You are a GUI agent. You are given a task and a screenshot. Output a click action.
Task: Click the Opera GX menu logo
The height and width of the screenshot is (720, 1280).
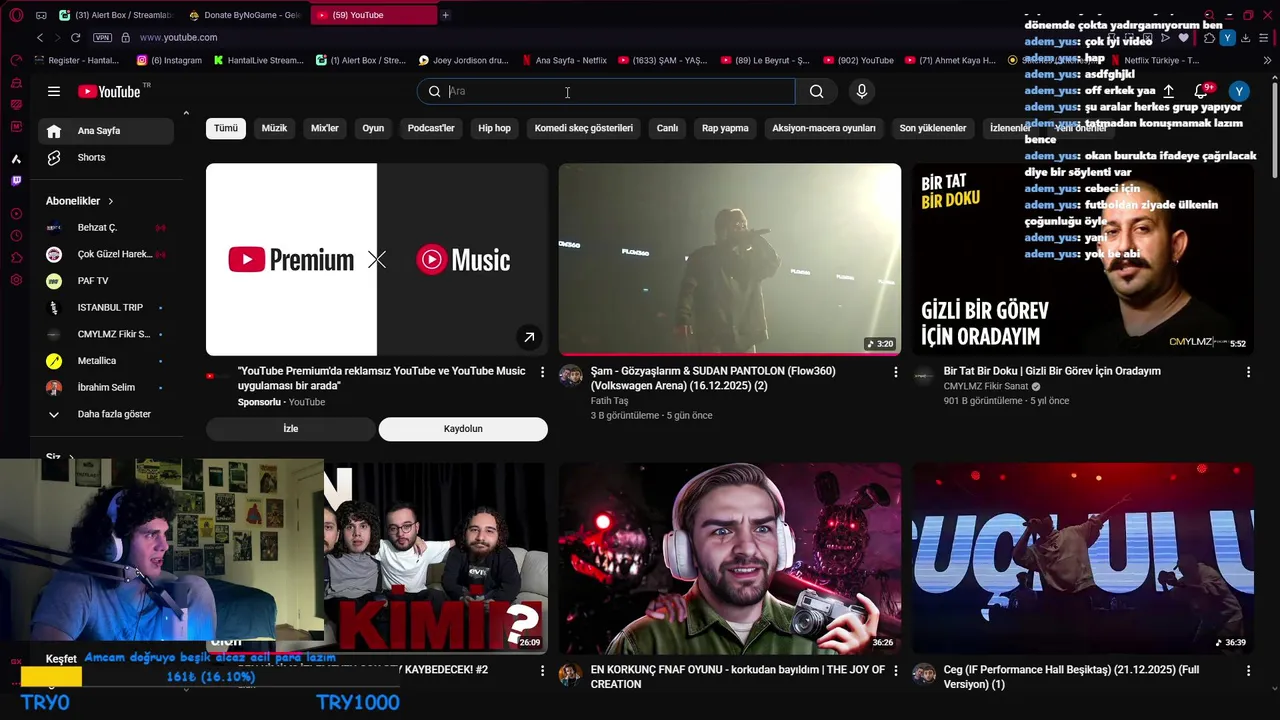coord(16,15)
